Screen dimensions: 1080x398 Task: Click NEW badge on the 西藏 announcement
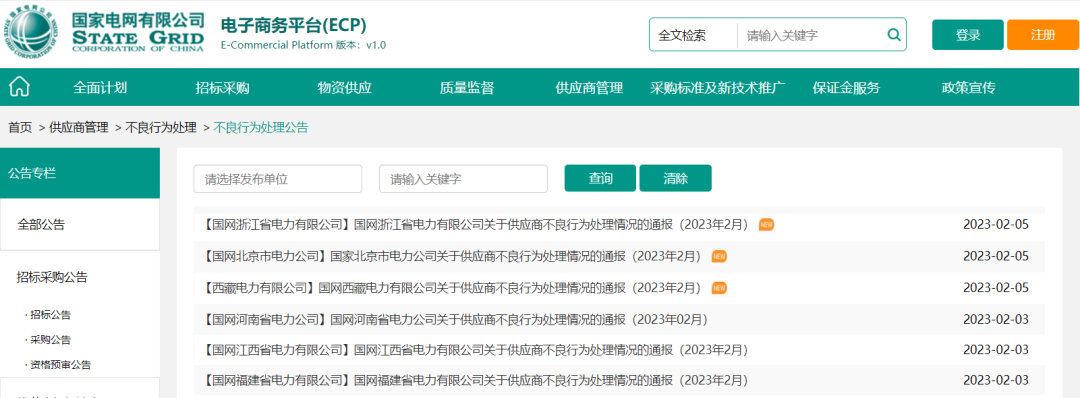click(719, 288)
